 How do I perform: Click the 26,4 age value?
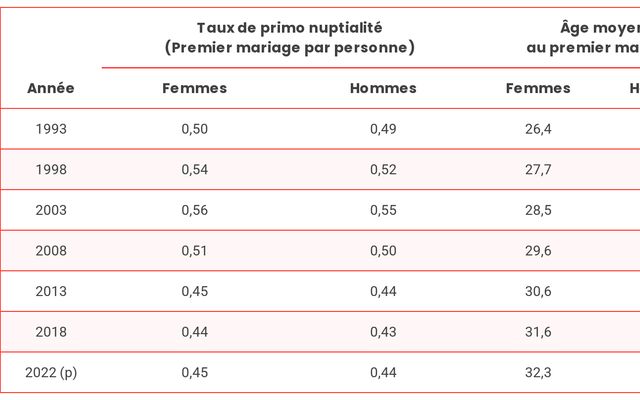[538, 129]
